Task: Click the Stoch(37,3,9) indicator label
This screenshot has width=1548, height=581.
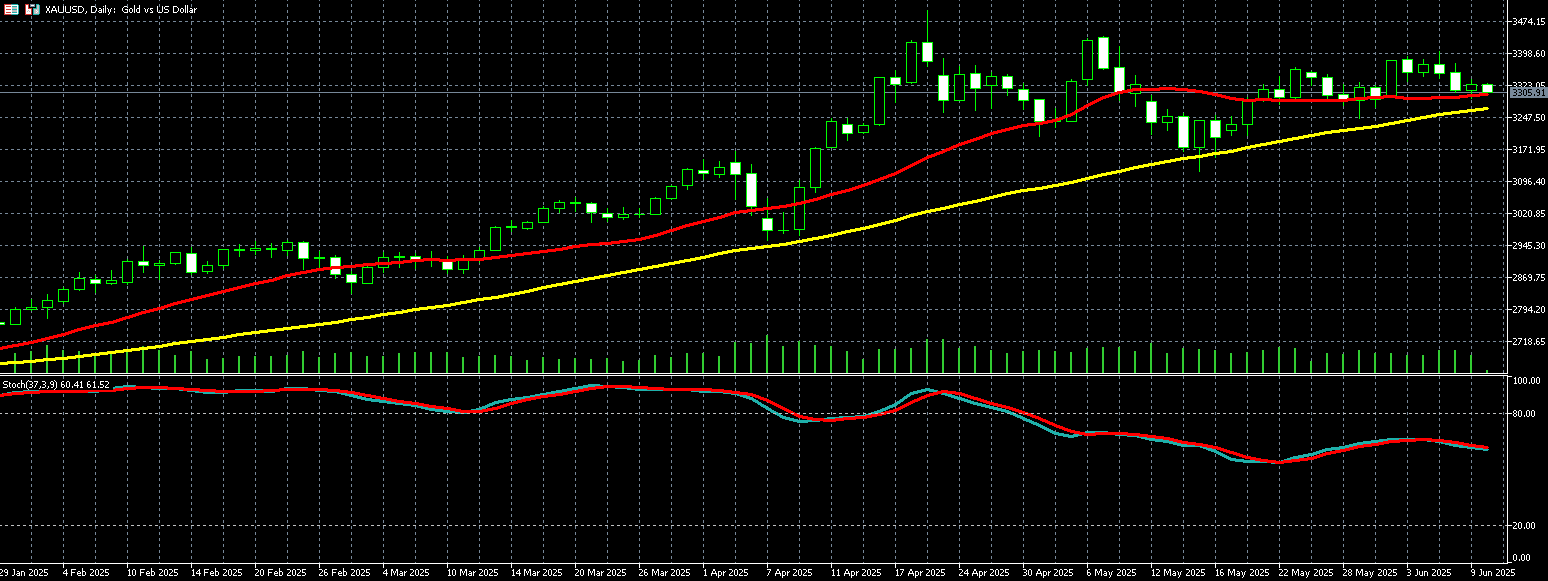Action: click(x=41, y=384)
